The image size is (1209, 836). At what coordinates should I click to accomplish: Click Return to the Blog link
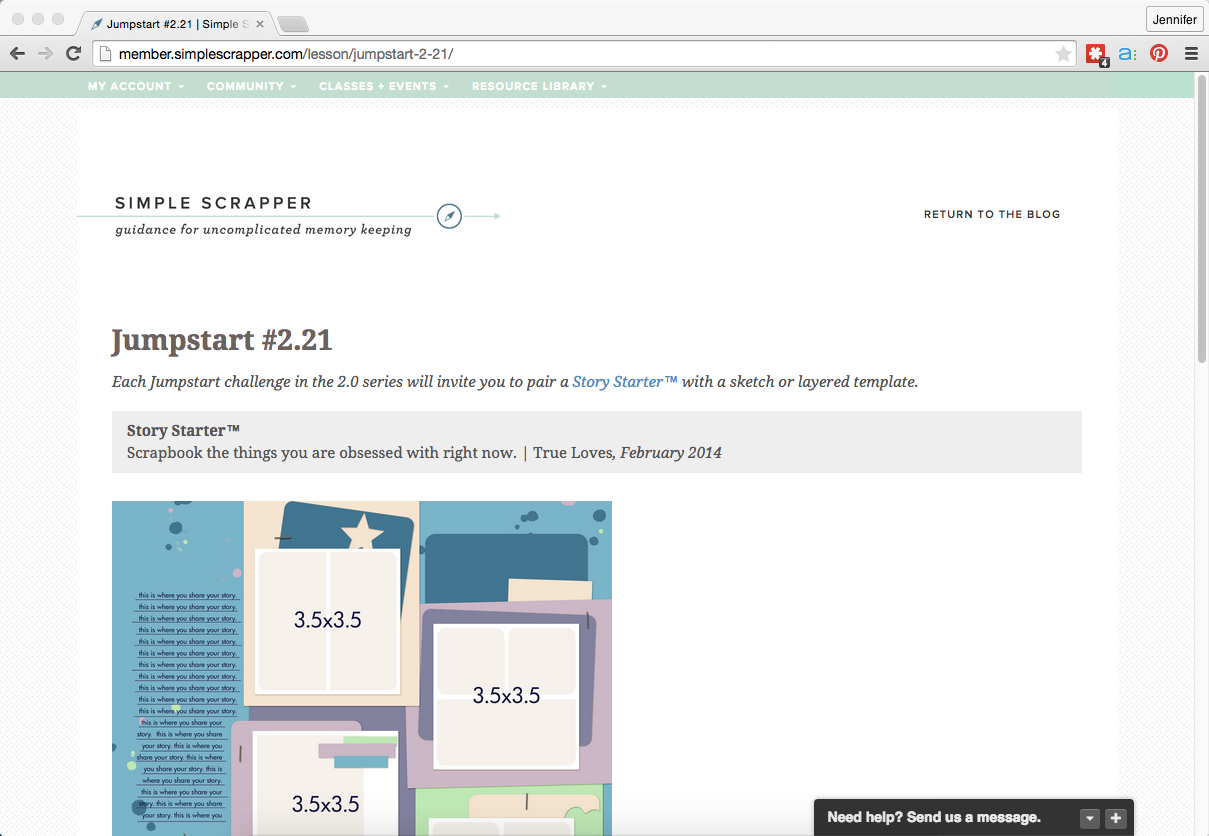[991, 214]
